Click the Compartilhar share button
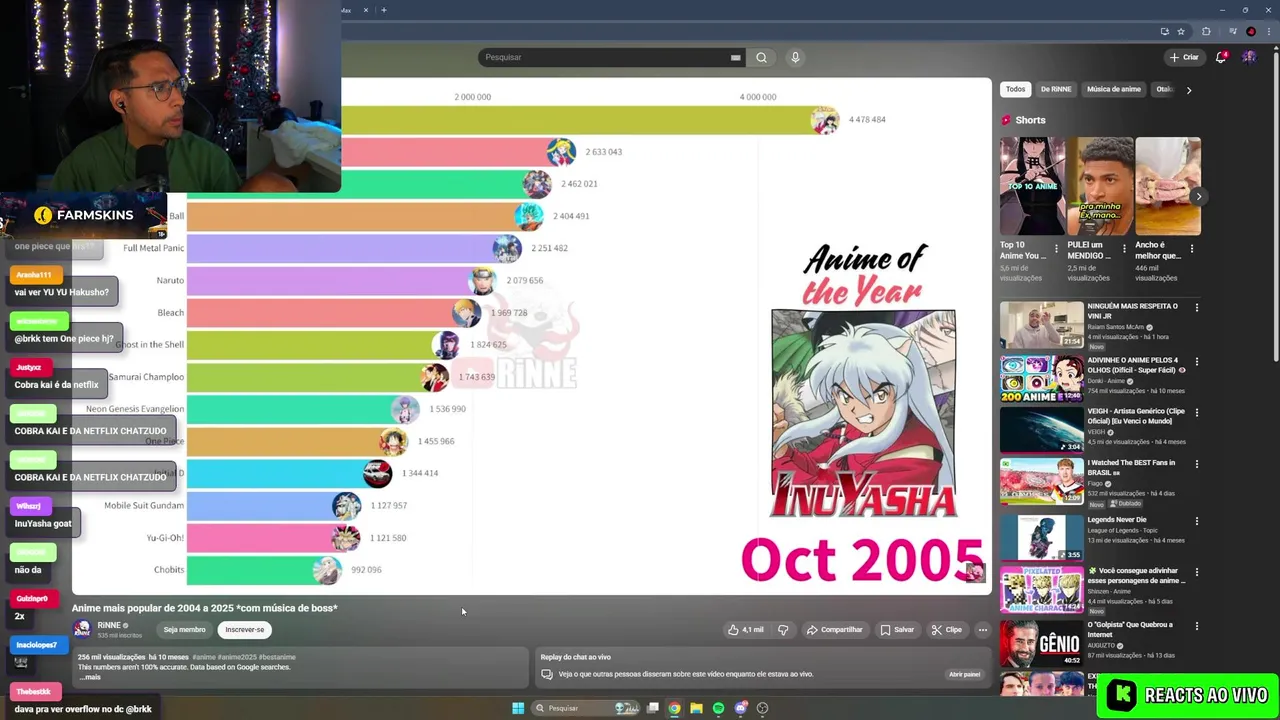Image resolution: width=1280 pixels, height=720 pixels. click(834, 630)
